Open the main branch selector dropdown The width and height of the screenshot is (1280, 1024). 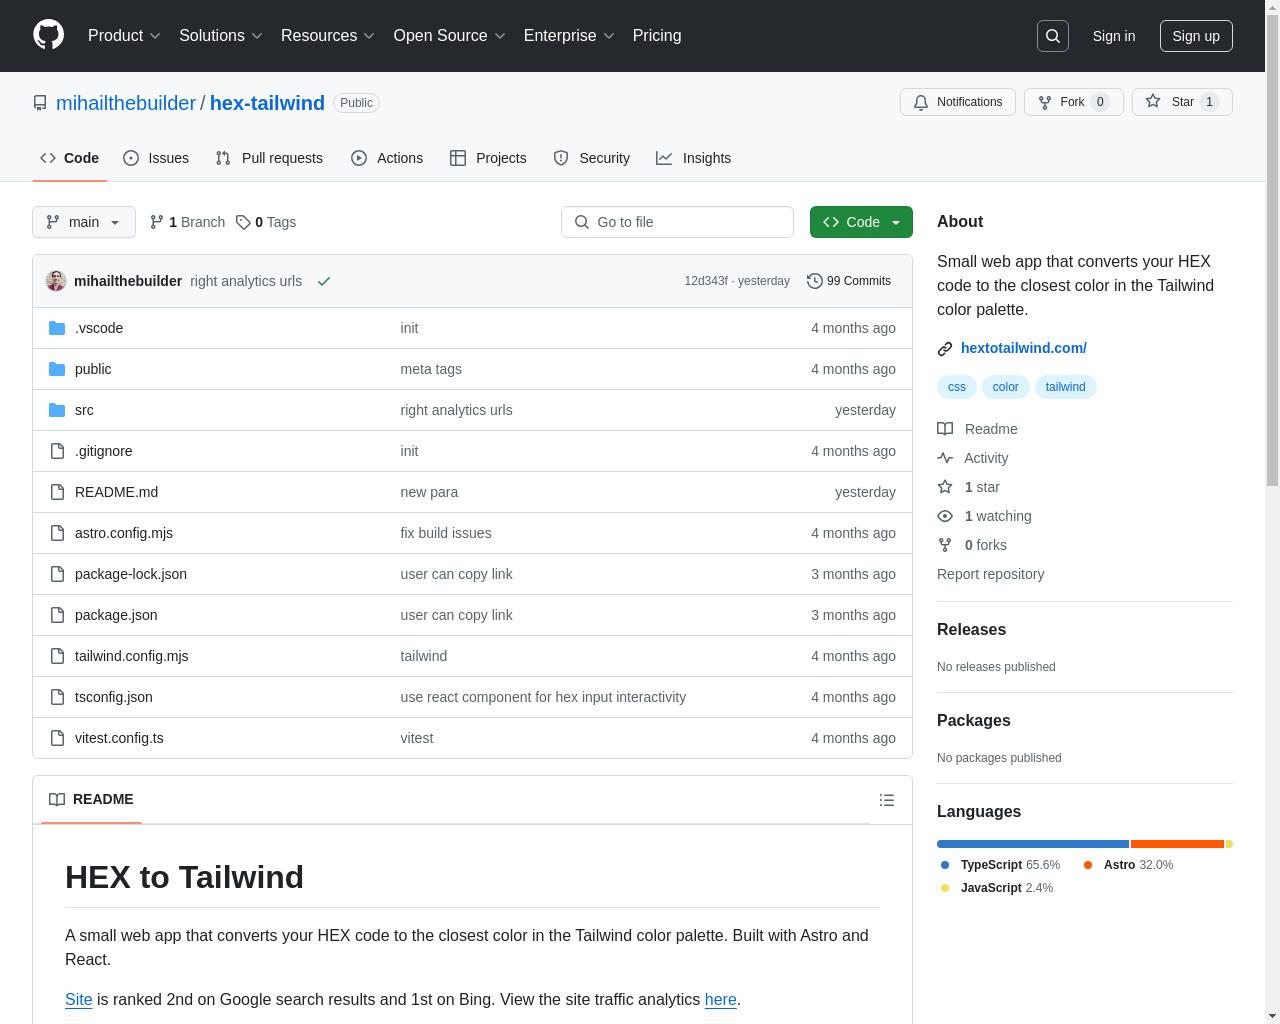click(84, 222)
